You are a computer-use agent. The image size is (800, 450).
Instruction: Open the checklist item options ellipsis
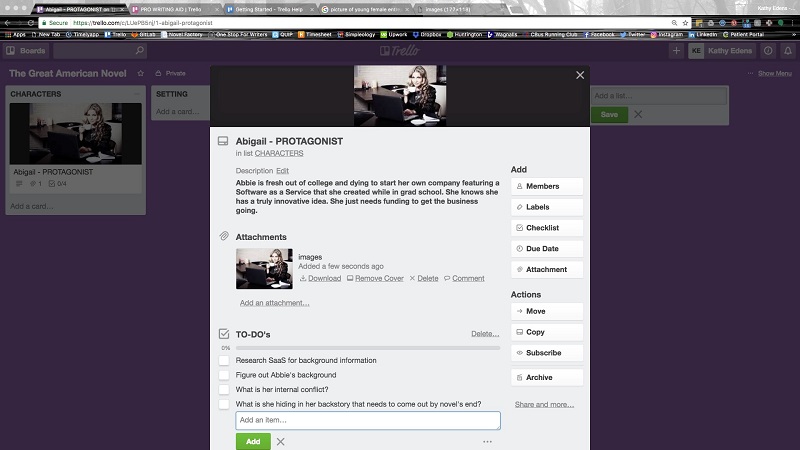(487, 442)
